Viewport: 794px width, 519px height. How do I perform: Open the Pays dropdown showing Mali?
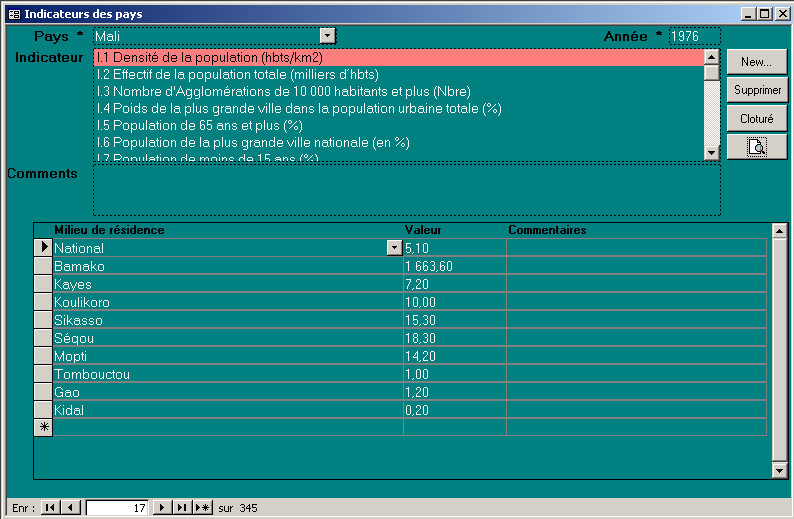(x=327, y=36)
